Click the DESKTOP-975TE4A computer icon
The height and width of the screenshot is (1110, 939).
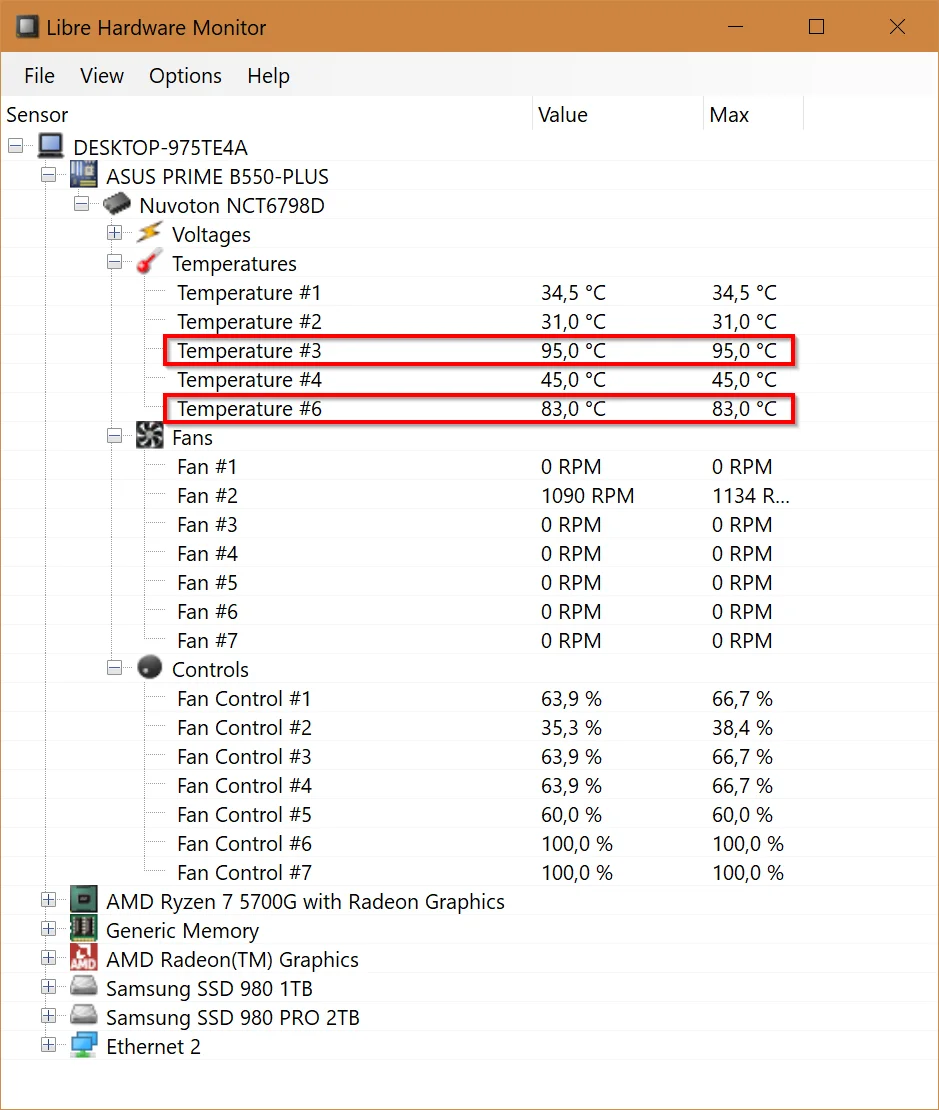click(50, 146)
